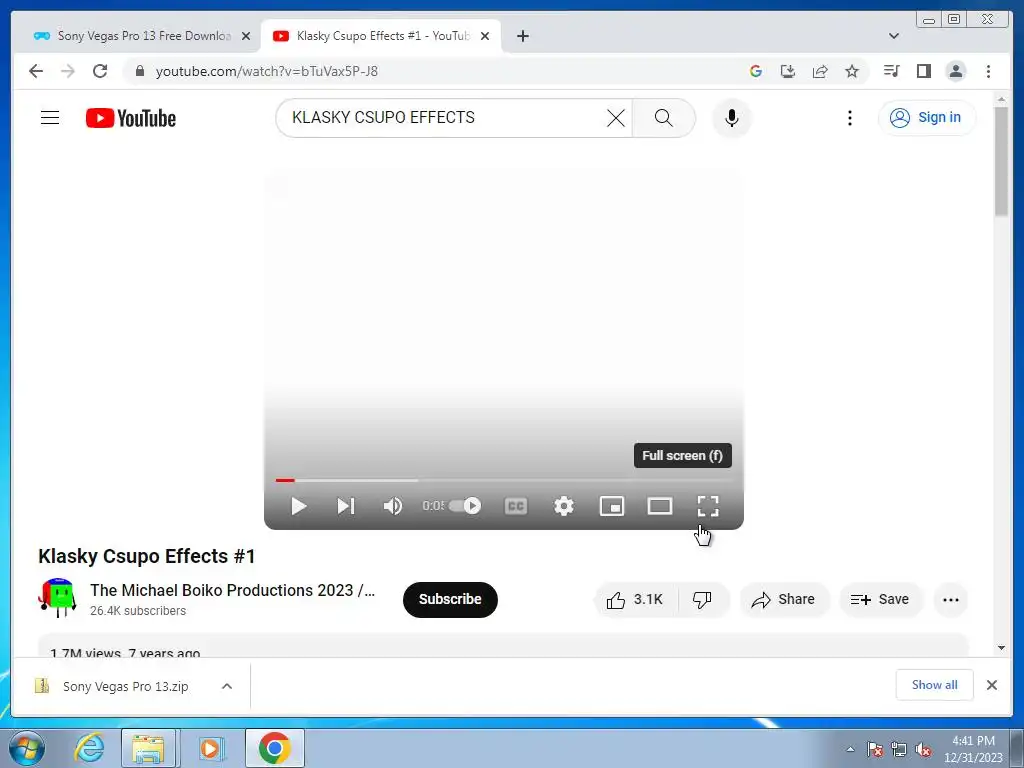Viewport: 1024px width, 768px height.
Task: Close the Klasky Csupo Effects YouTube tab
Action: tap(485, 36)
